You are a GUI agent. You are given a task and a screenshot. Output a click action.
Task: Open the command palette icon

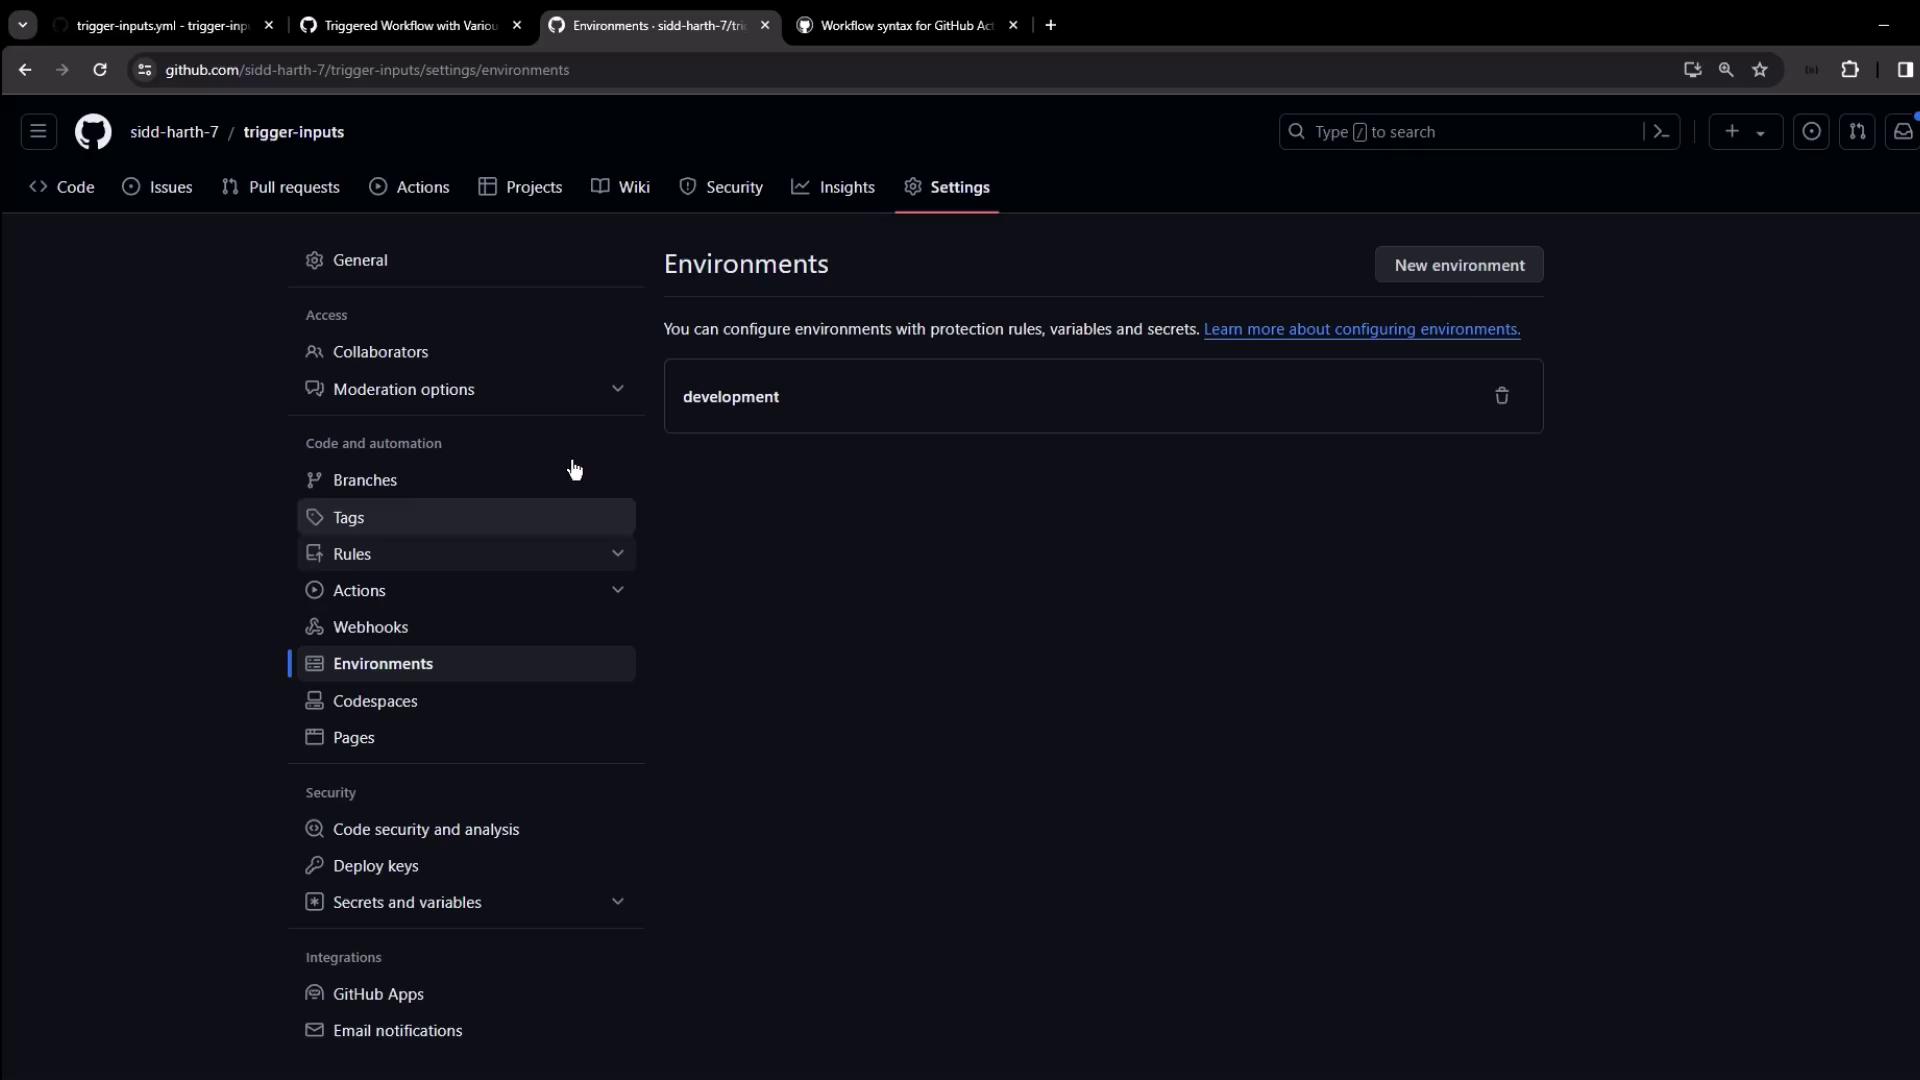(x=1661, y=132)
